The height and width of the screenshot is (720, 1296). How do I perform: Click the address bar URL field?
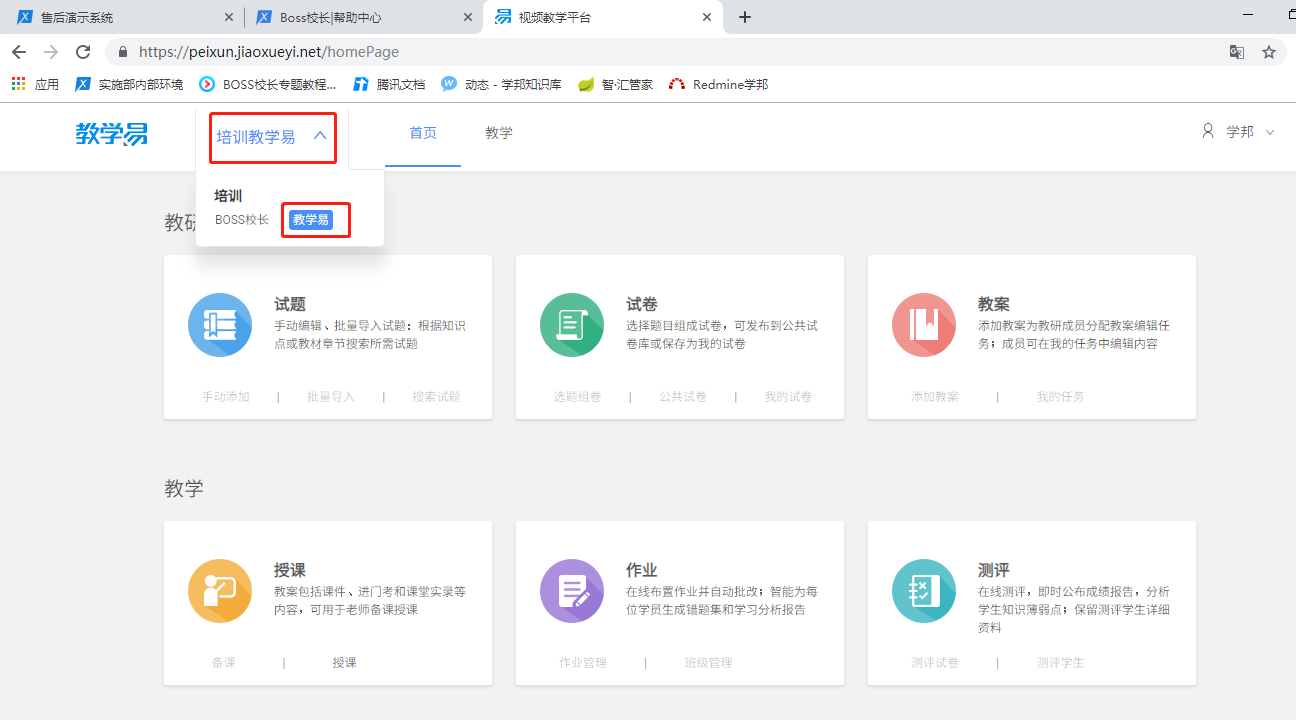click(x=670, y=52)
